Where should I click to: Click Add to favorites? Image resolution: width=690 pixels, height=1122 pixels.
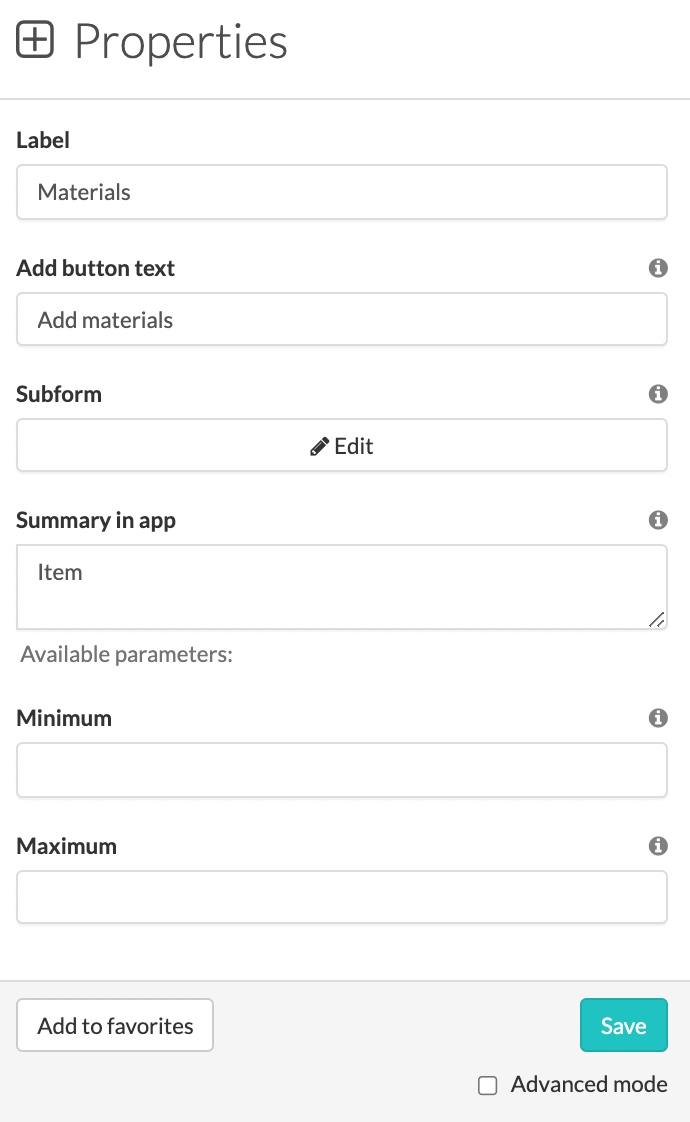coord(114,1025)
